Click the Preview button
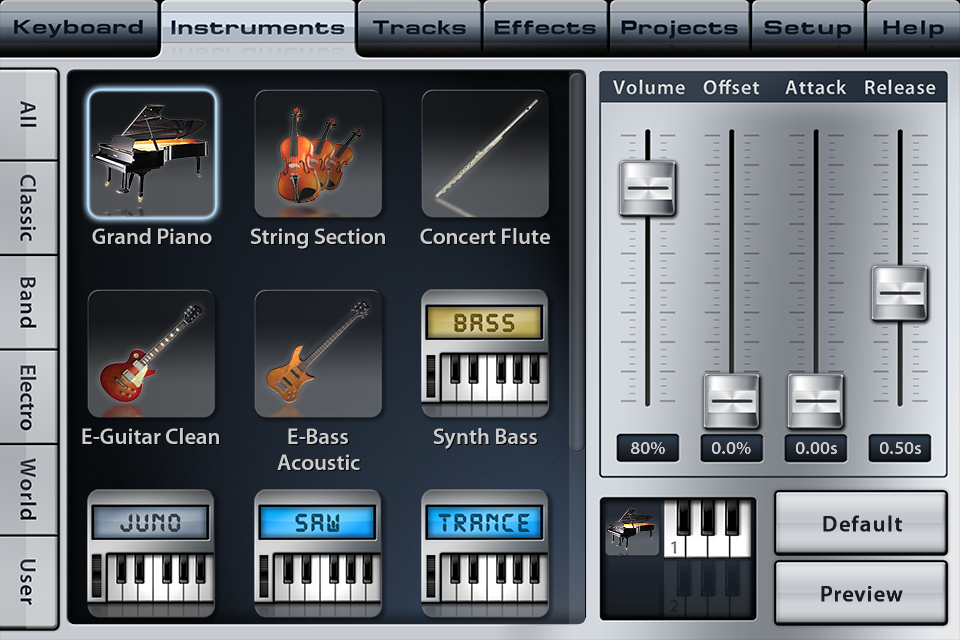Image resolution: width=960 pixels, height=640 pixels. pyautogui.click(x=861, y=593)
